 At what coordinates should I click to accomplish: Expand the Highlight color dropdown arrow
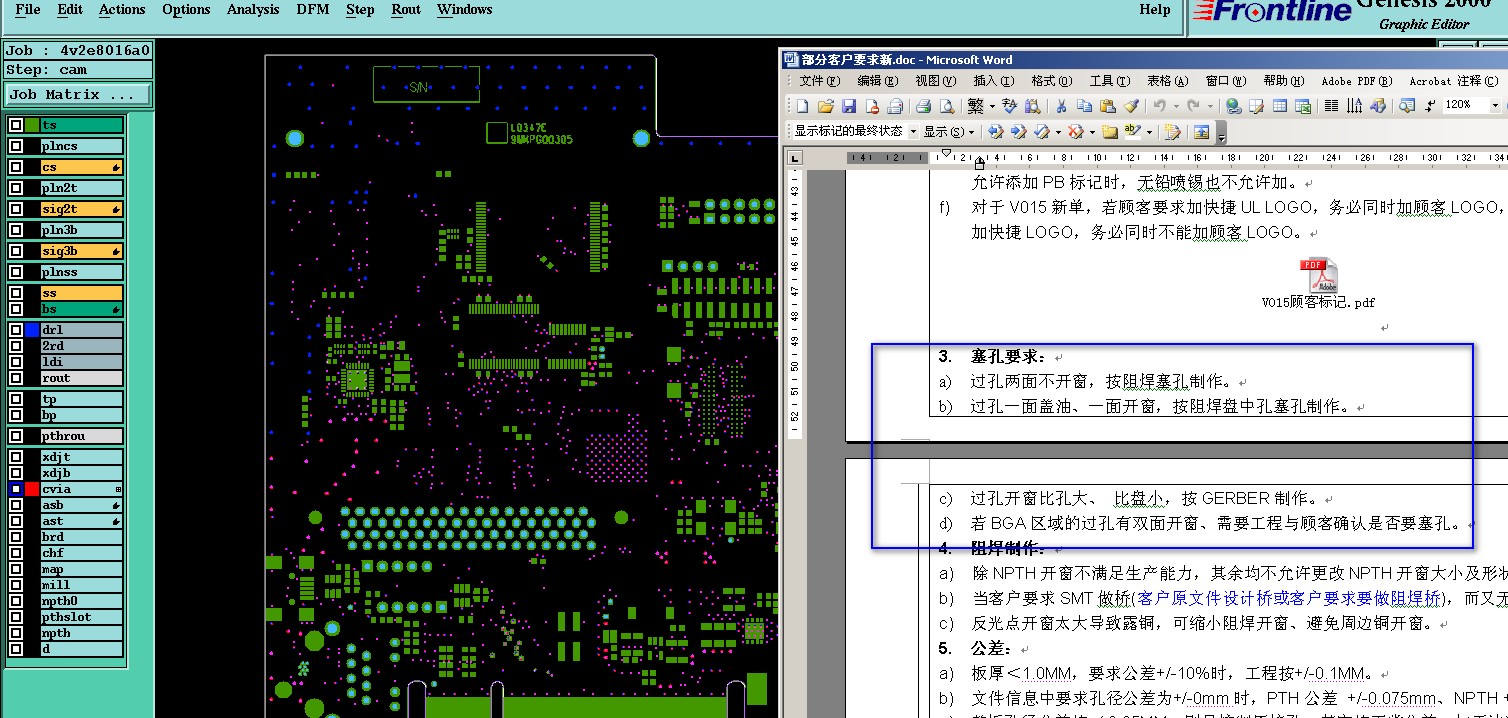(1149, 132)
